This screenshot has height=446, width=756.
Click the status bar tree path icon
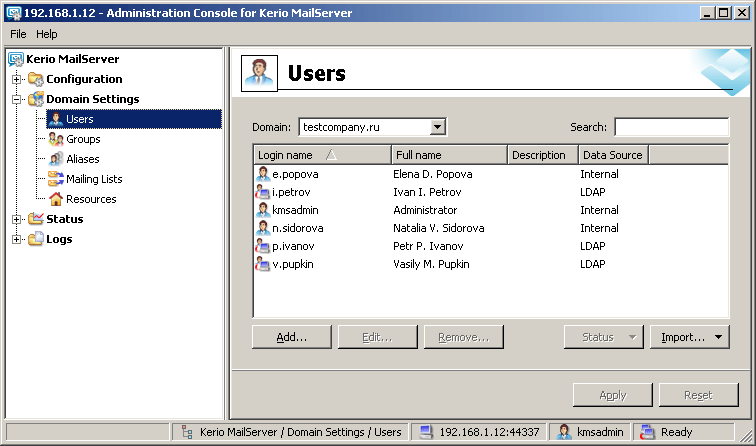click(187, 432)
